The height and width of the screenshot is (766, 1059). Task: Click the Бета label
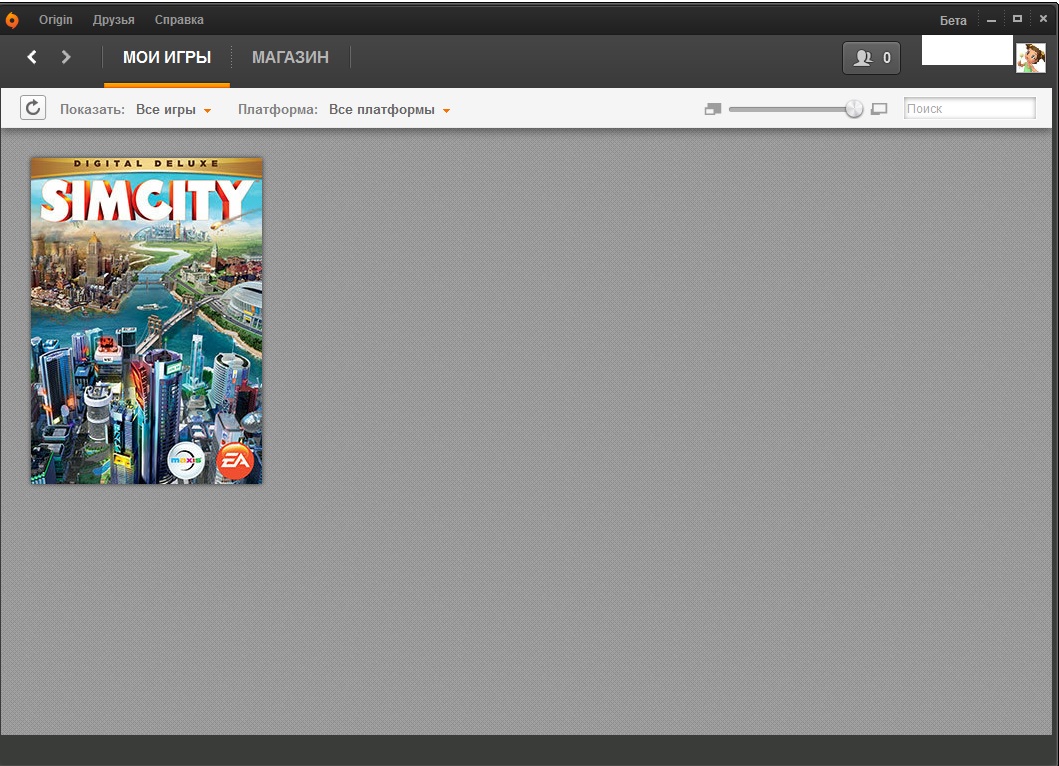coord(953,20)
